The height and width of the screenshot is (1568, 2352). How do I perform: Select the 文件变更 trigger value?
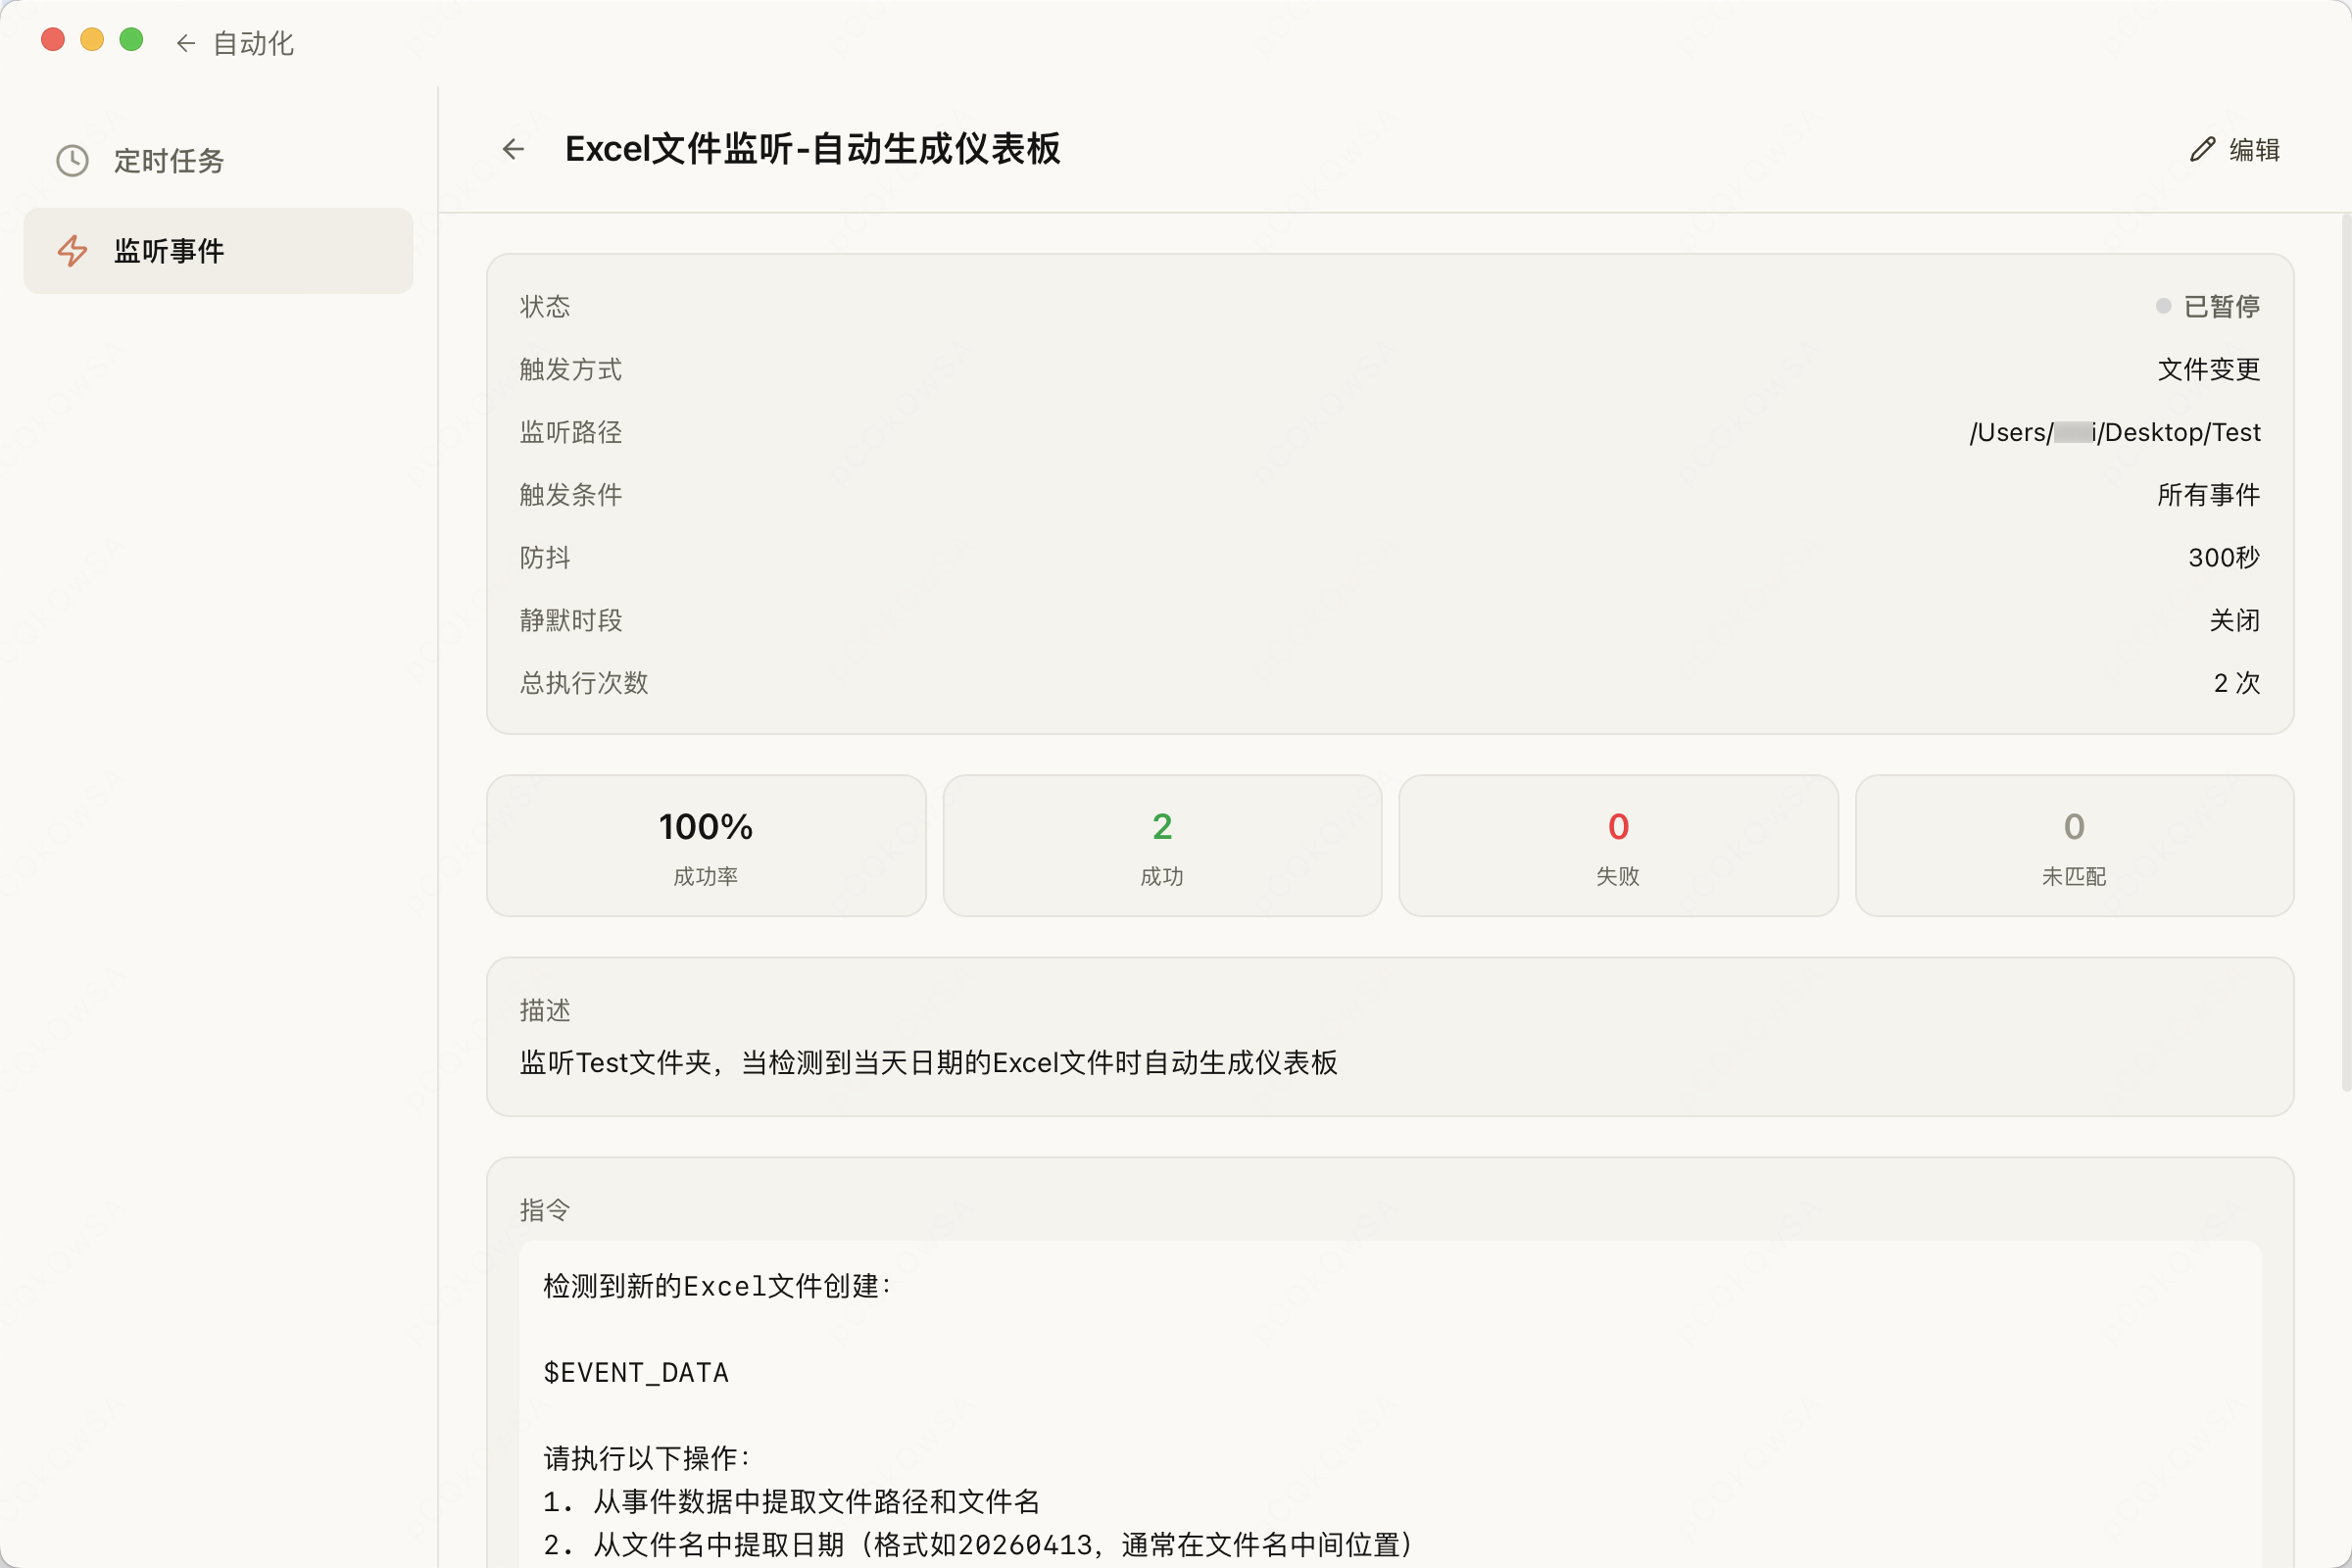[2209, 369]
